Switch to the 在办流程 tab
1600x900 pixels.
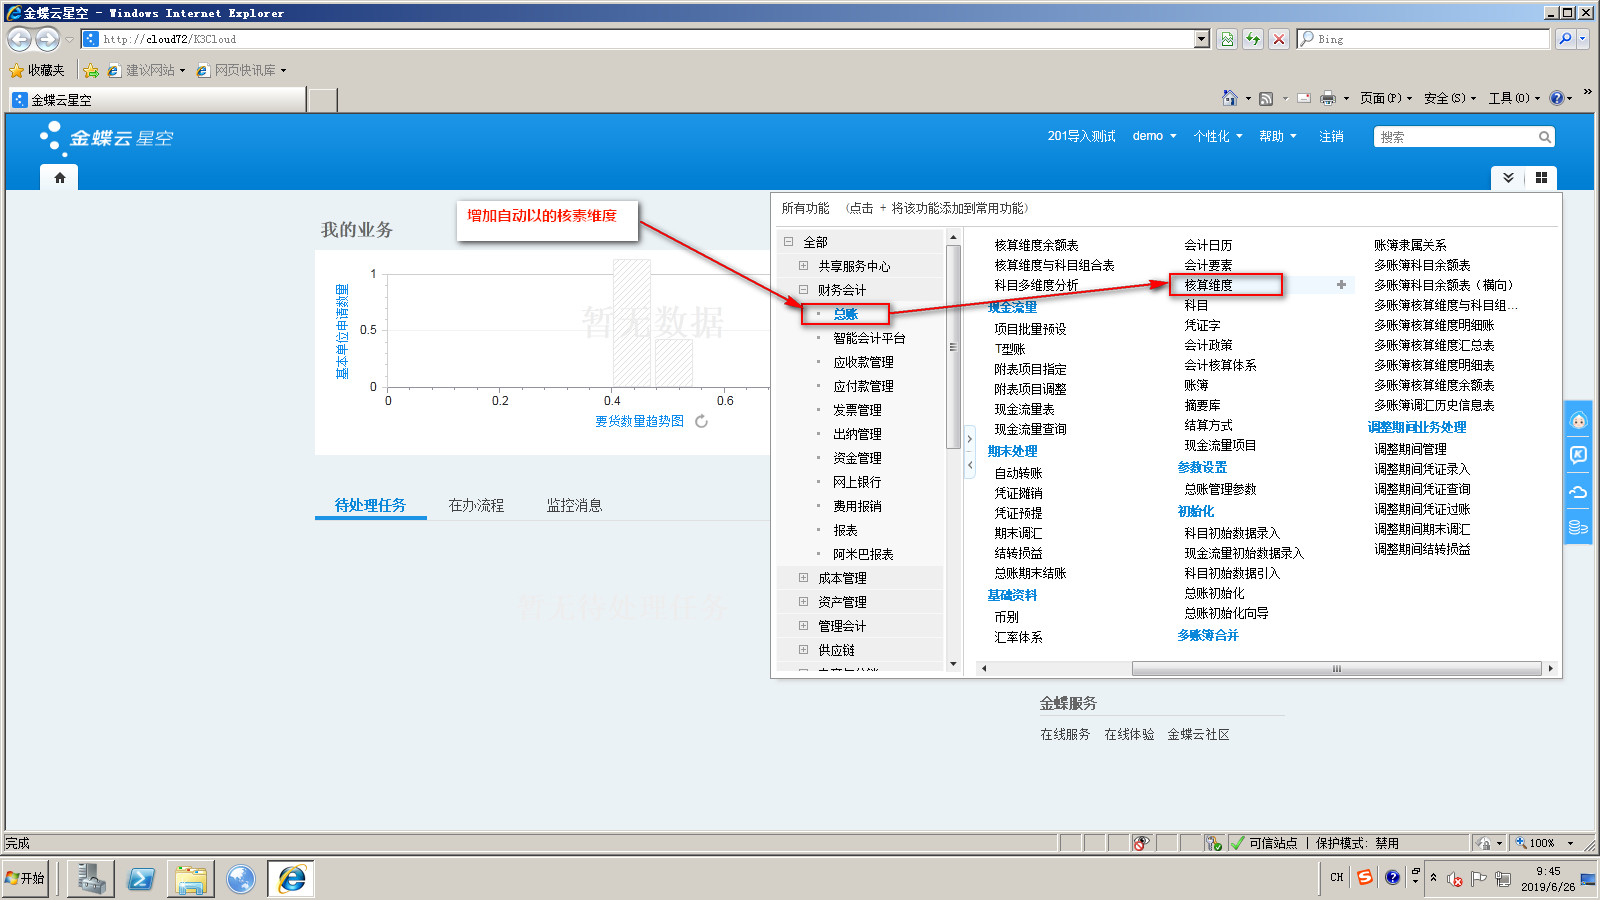[476, 505]
